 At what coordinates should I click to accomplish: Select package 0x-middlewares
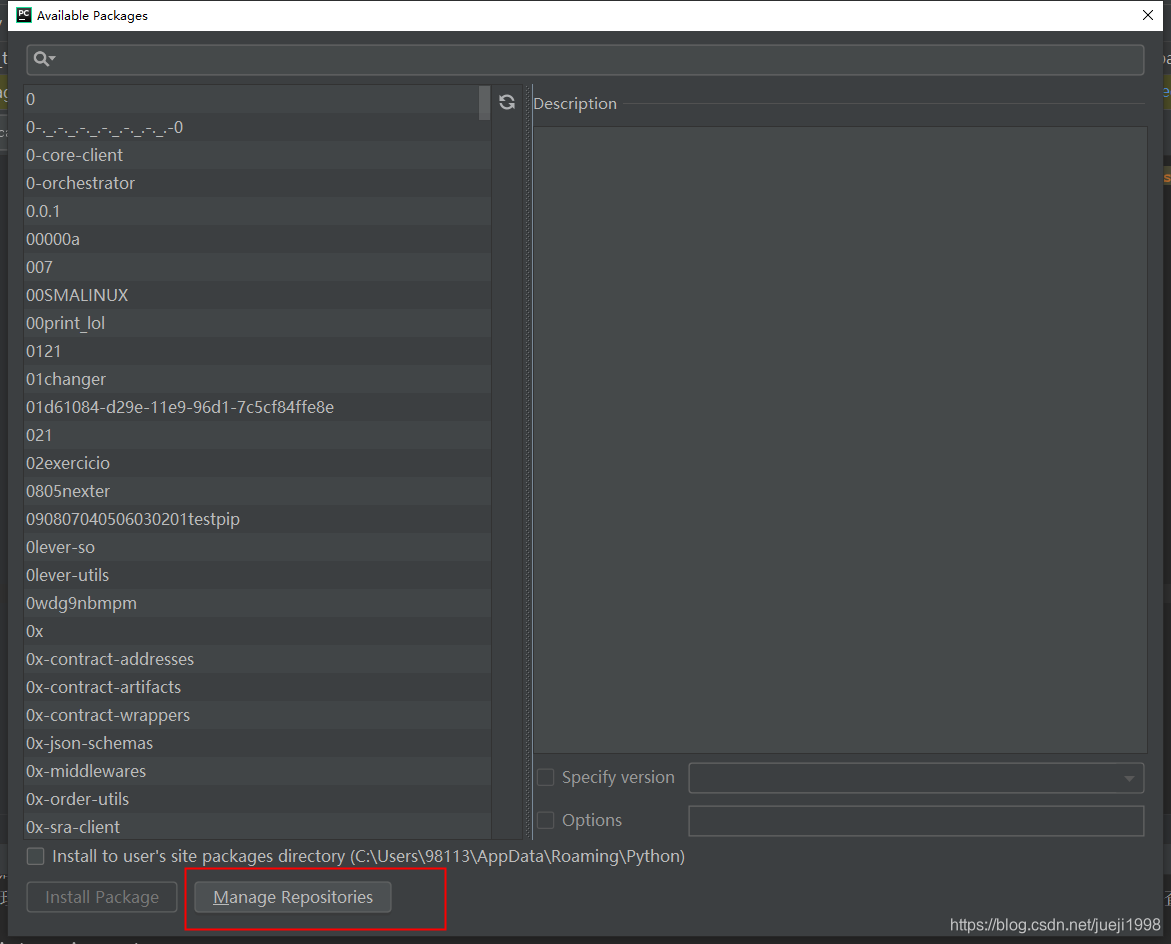pos(258,771)
